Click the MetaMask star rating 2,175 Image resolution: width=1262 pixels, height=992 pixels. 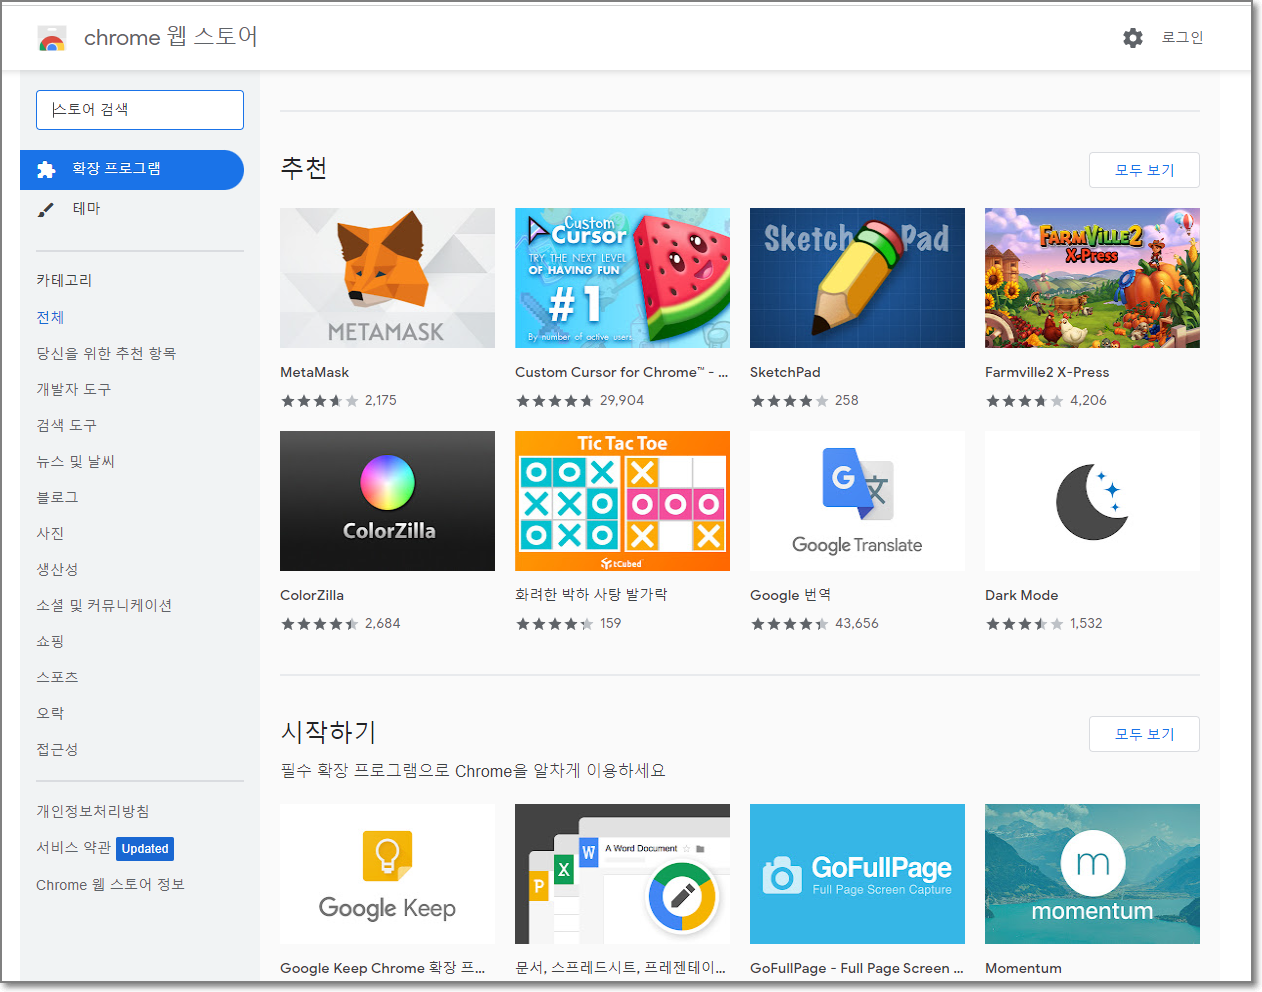[x=338, y=400]
